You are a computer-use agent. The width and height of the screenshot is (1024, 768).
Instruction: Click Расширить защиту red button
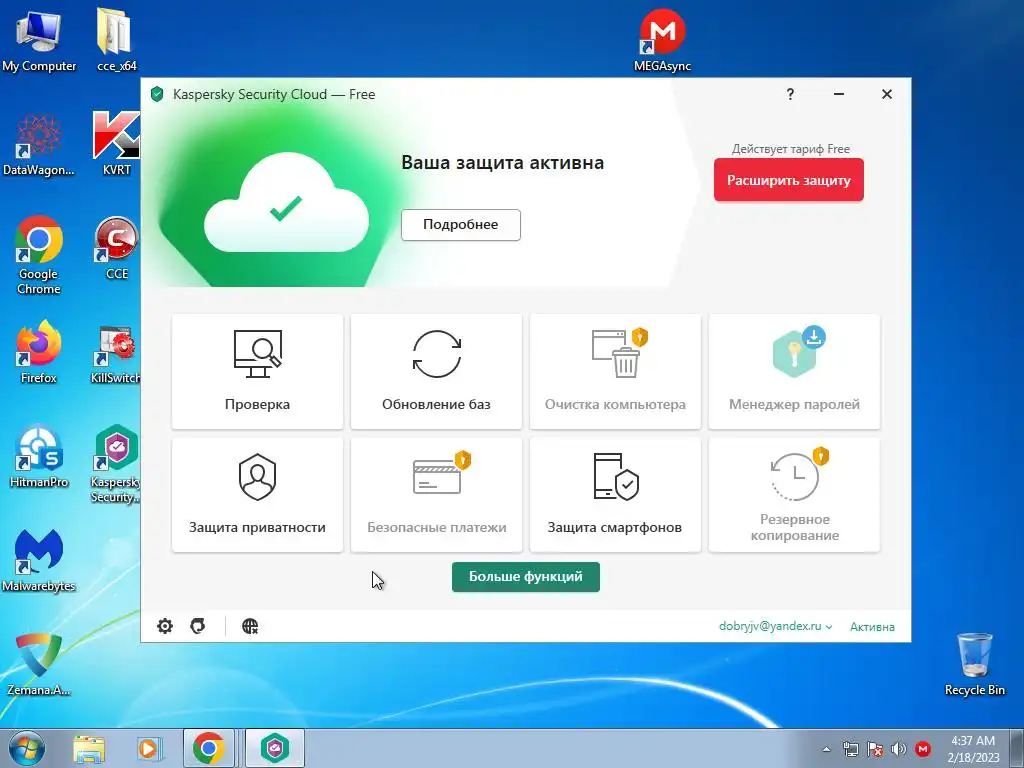[788, 180]
